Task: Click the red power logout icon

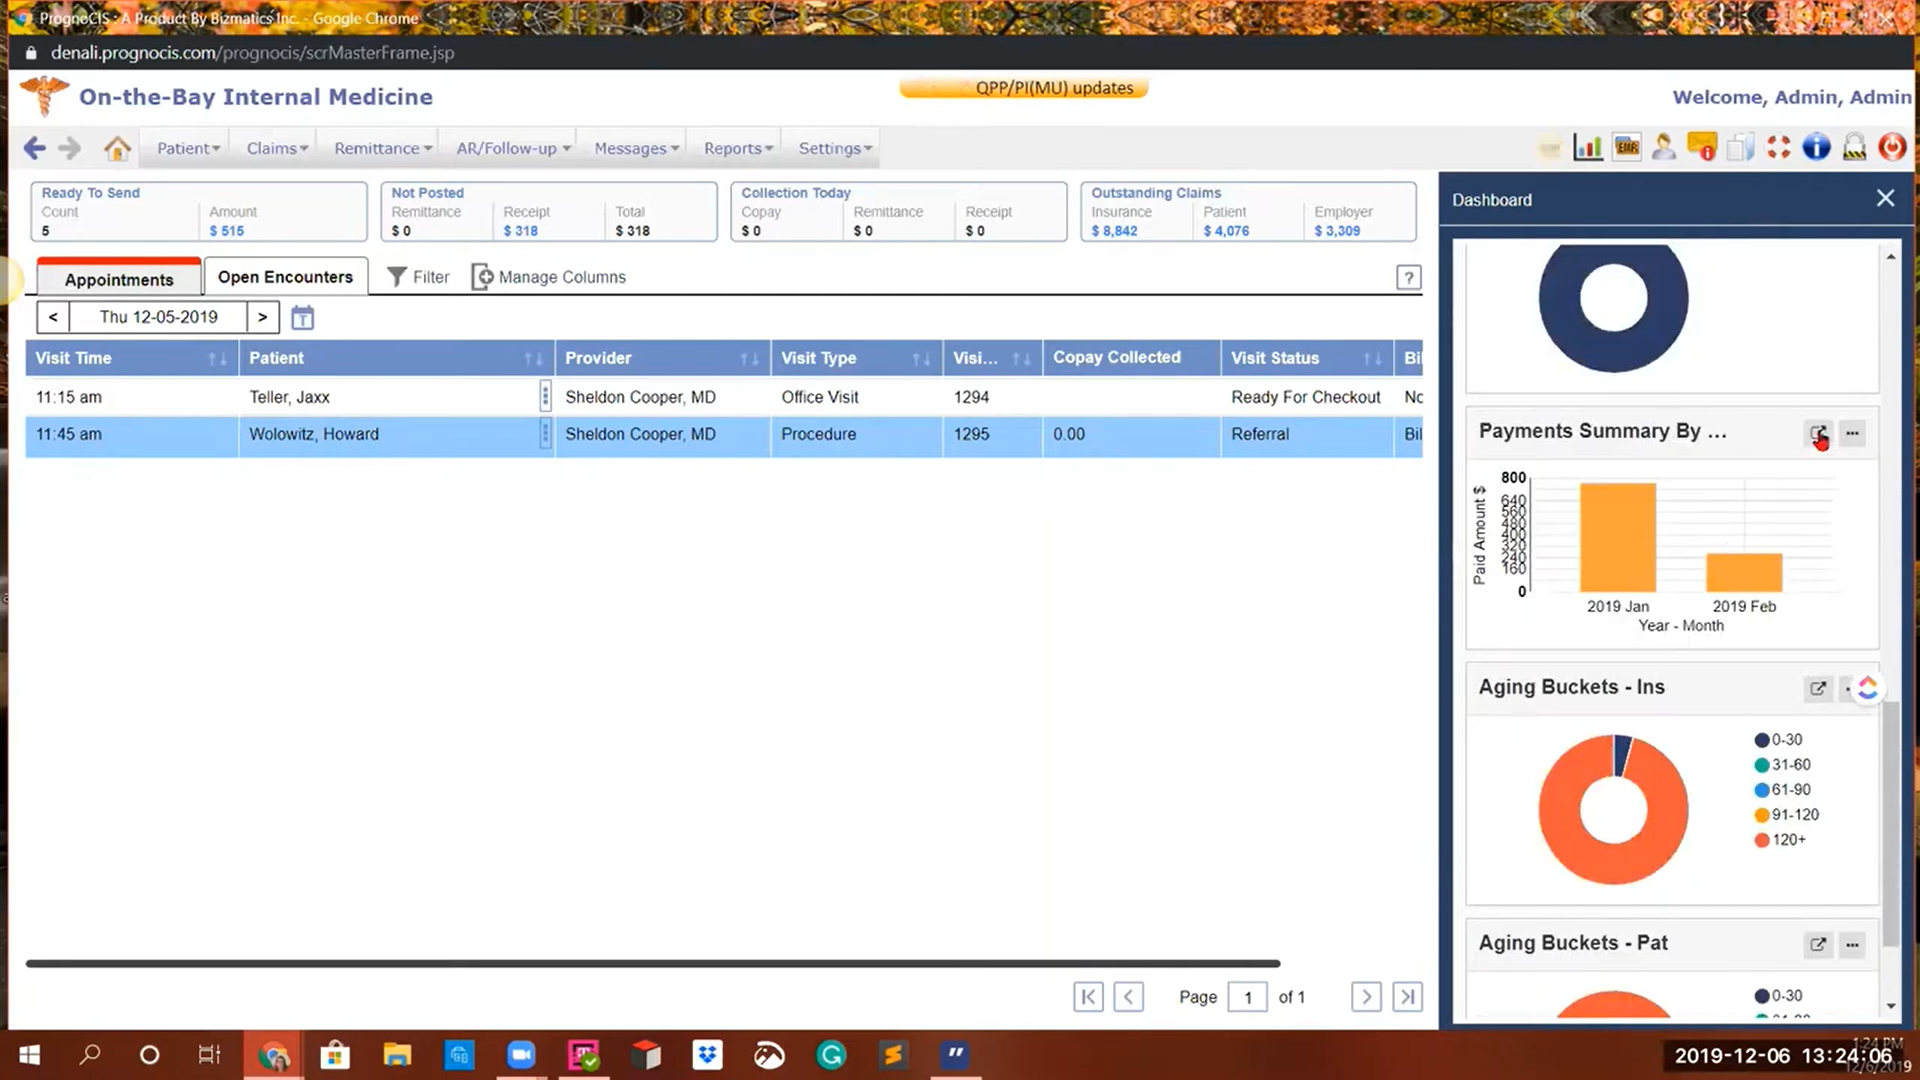Action: [1892, 148]
